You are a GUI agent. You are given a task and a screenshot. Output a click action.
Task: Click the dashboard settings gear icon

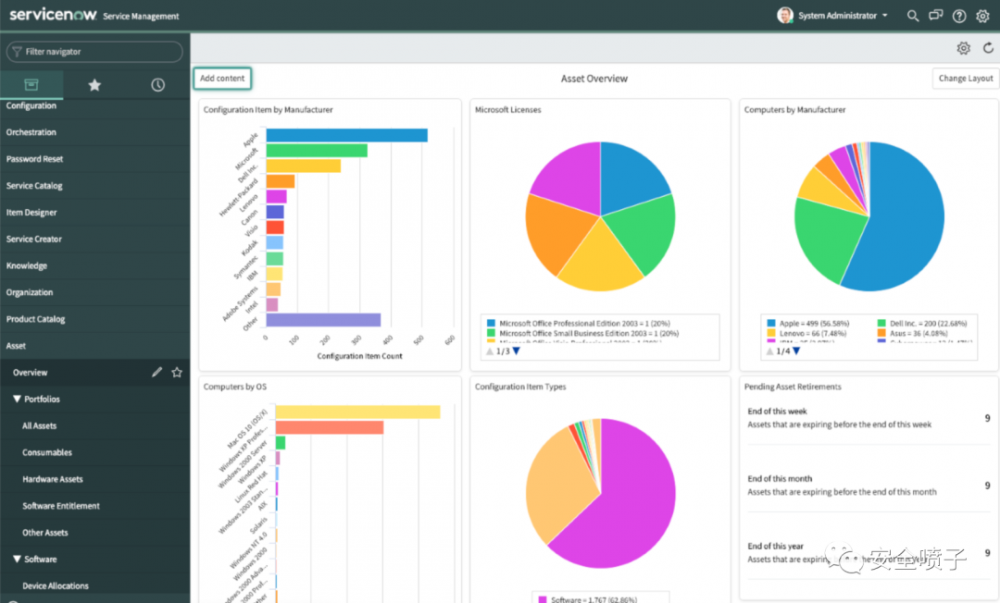(964, 48)
